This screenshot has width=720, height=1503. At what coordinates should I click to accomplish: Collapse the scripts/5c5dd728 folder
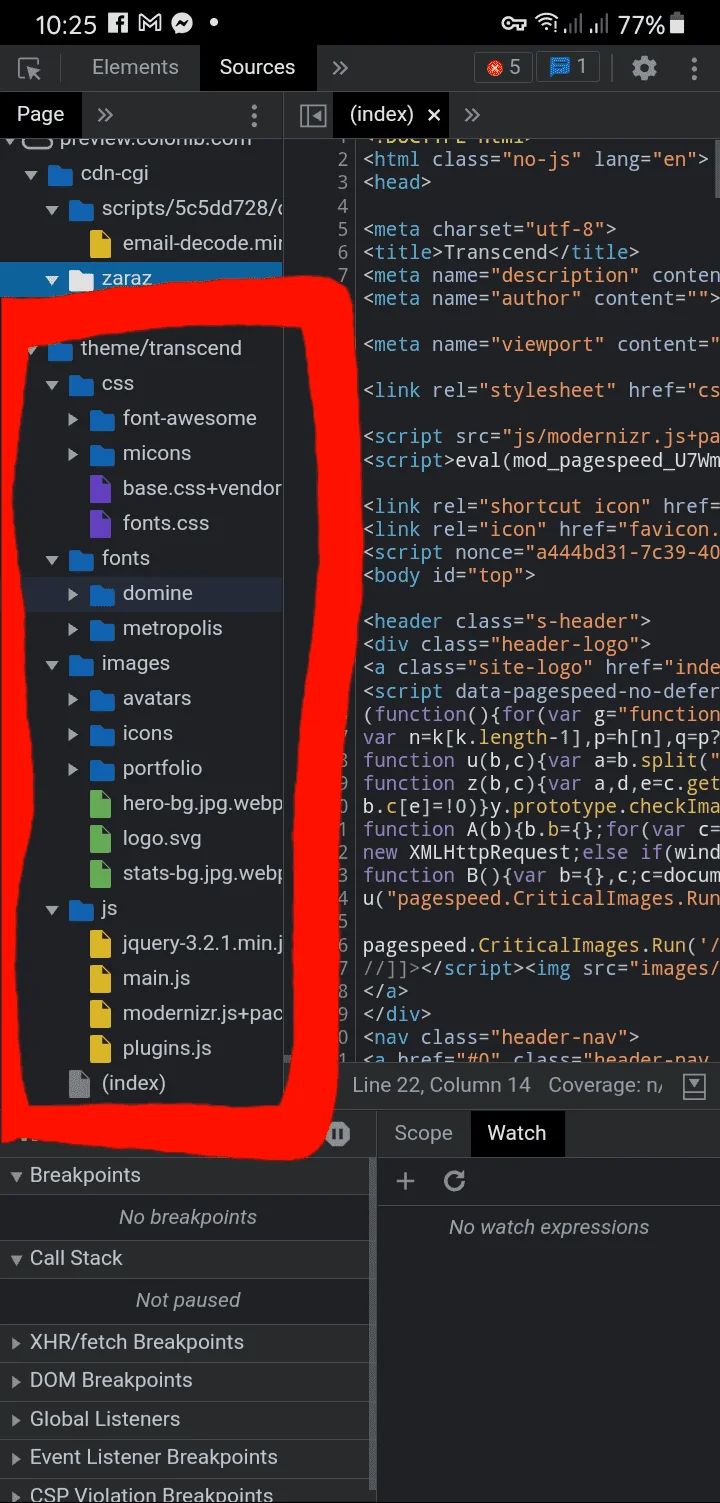coord(52,210)
